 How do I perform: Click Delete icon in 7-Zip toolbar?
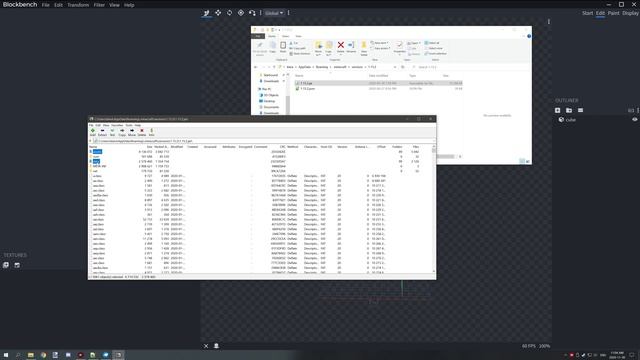pos(142,132)
